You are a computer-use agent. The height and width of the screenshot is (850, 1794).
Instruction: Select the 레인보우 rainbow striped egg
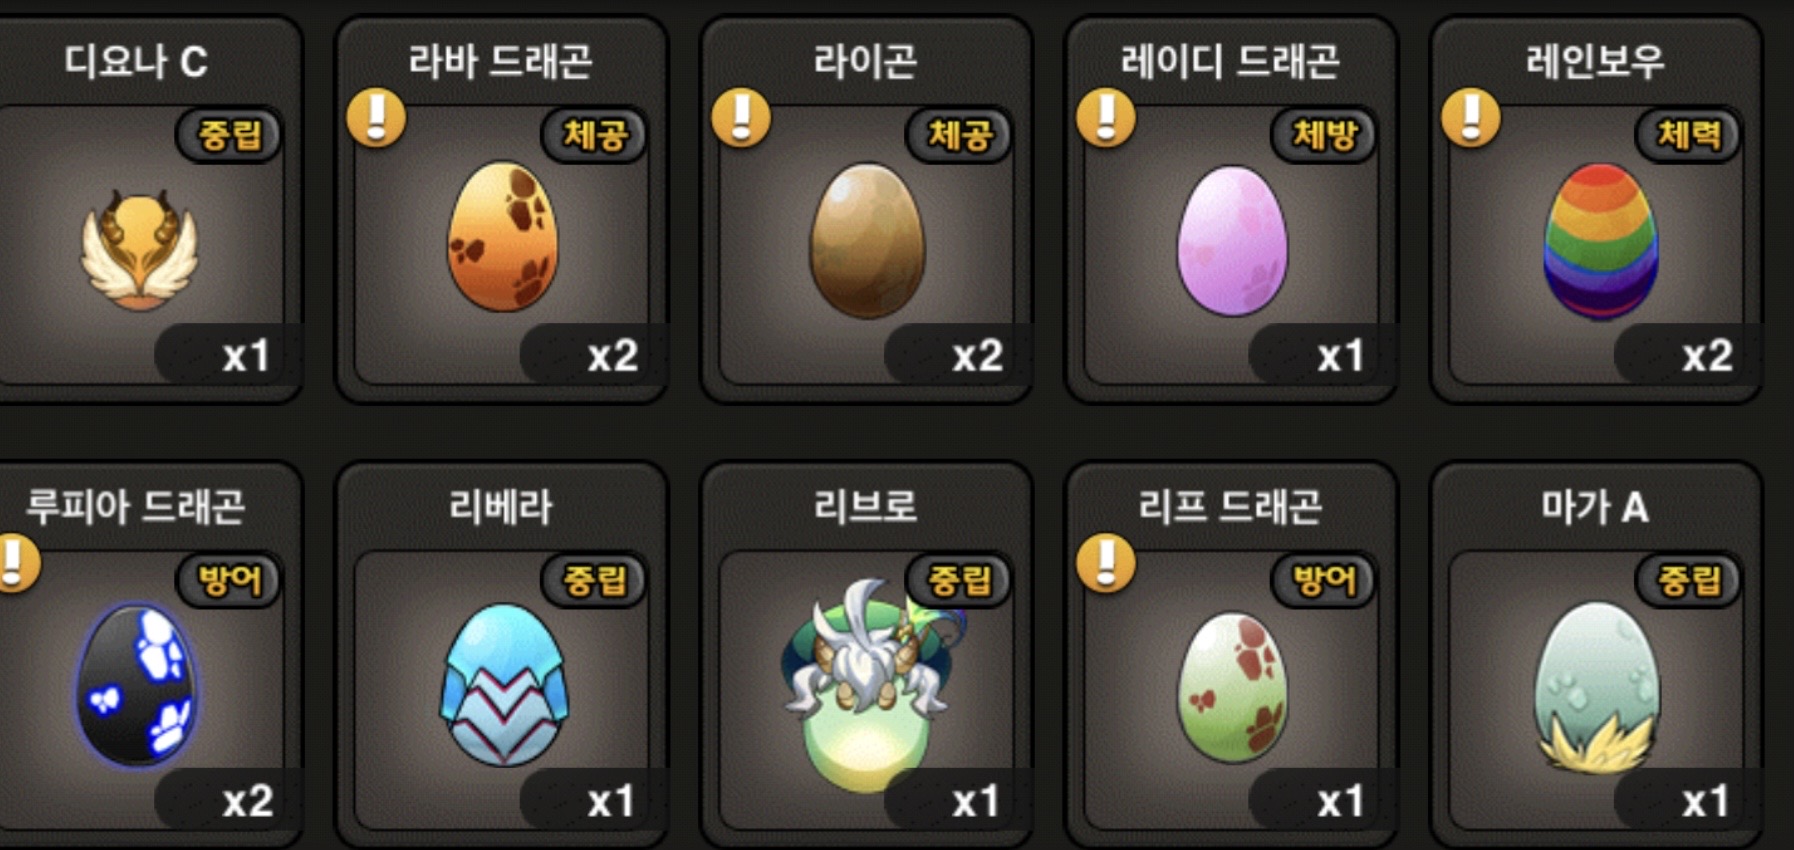tap(1600, 243)
